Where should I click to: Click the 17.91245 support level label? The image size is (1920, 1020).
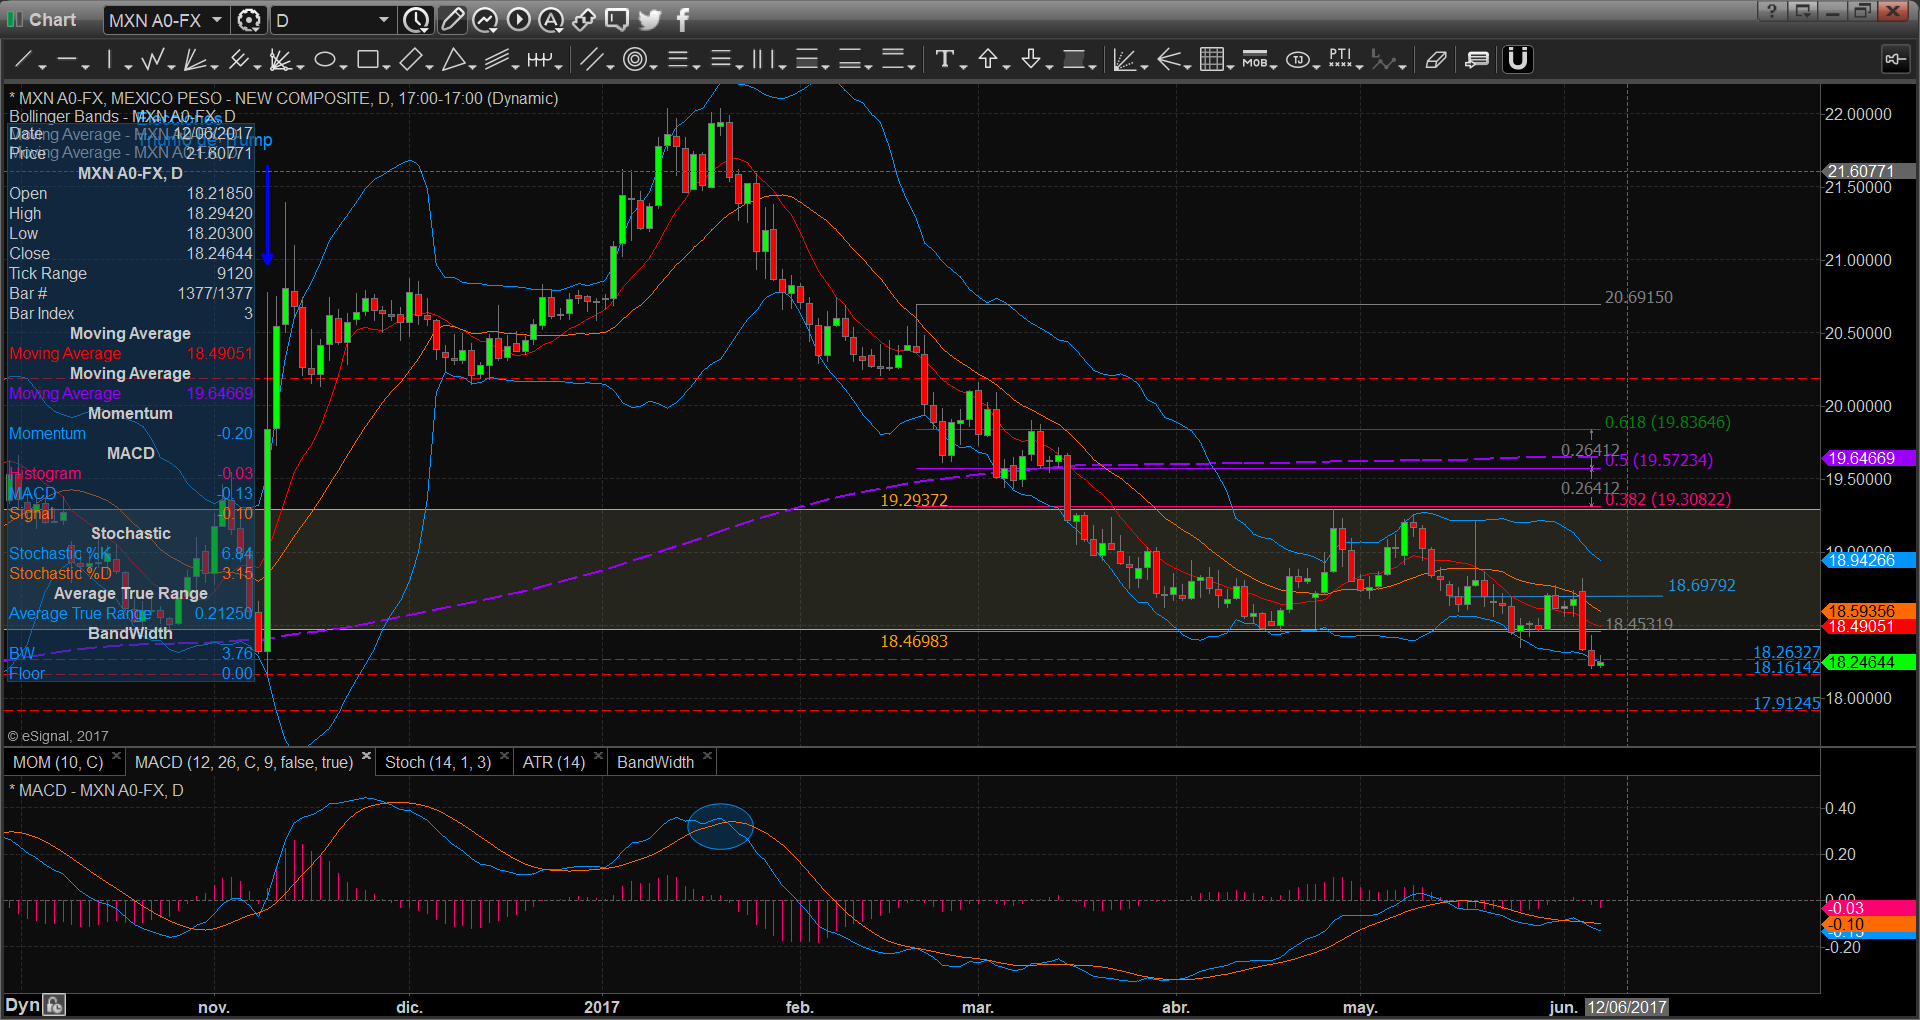tap(1786, 703)
